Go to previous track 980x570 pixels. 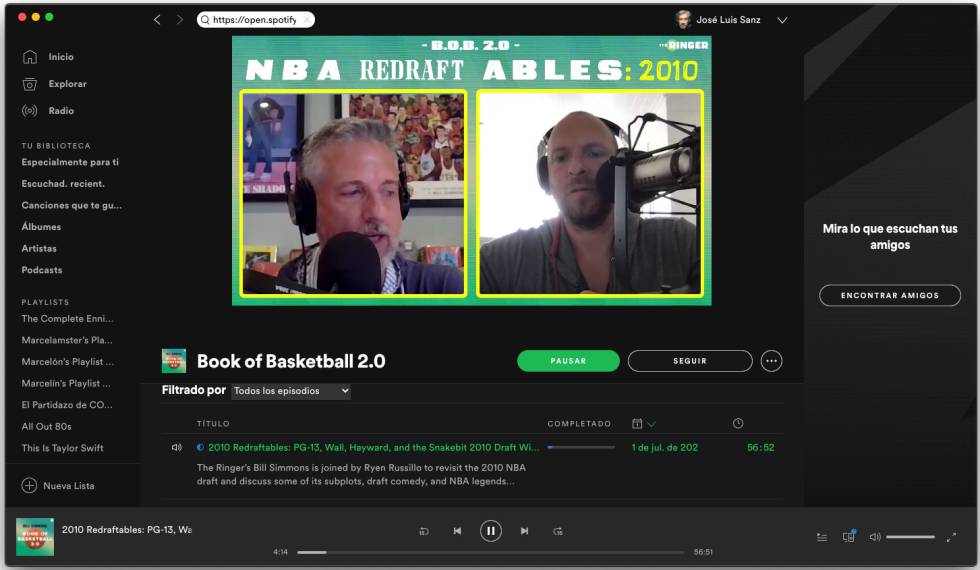click(458, 531)
